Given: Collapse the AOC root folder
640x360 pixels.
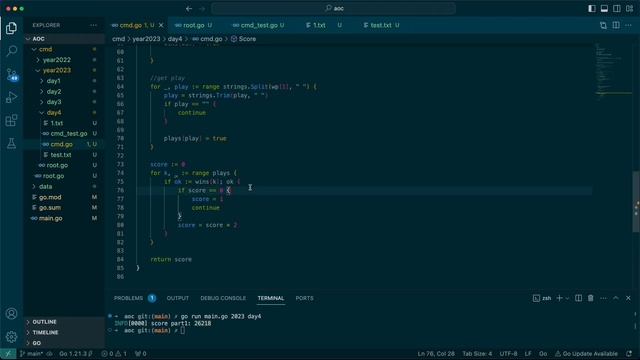Looking at the screenshot, I should [64, 39].
